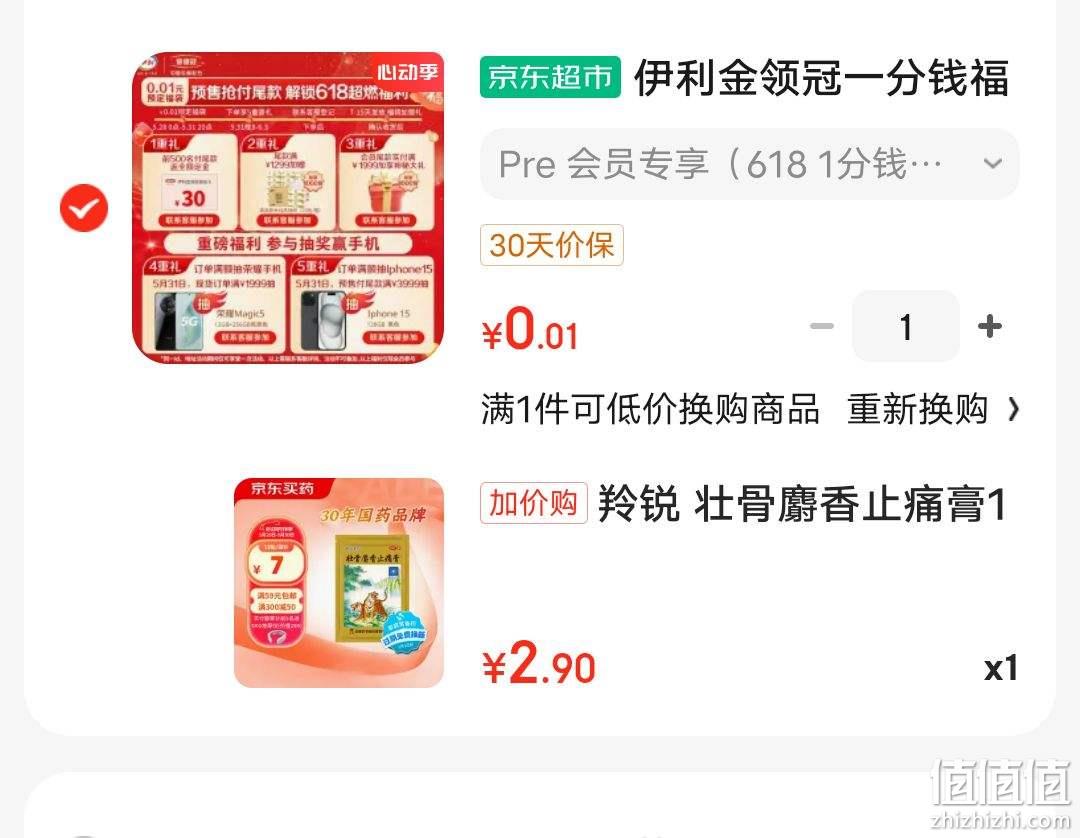Tap the 30天价保 tag
1080x838 pixels.
point(552,244)
